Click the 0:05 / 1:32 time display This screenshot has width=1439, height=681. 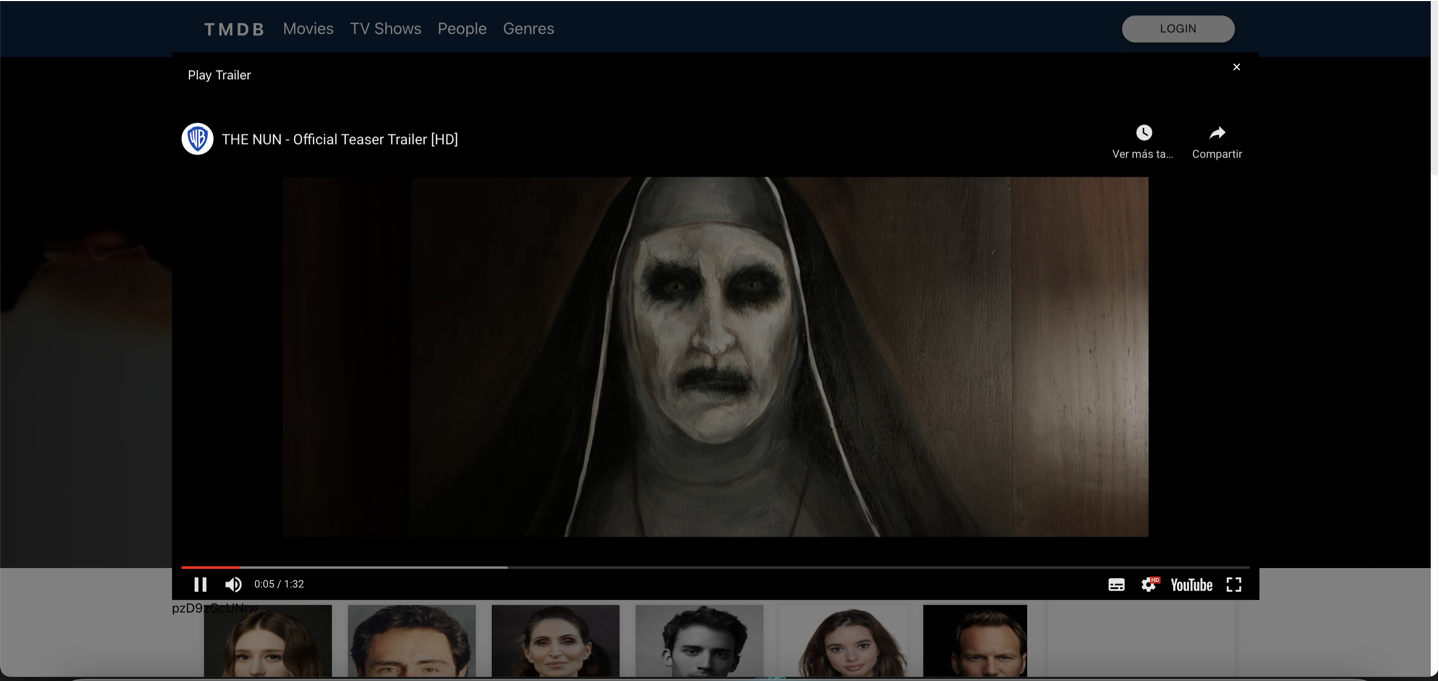tap(279, 584)
